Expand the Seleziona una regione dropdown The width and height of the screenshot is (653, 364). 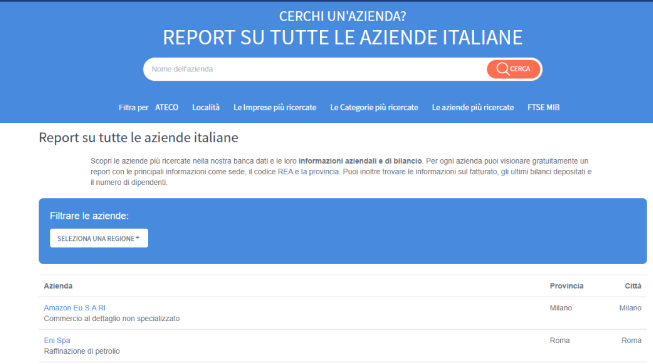(x=99, y=238)
